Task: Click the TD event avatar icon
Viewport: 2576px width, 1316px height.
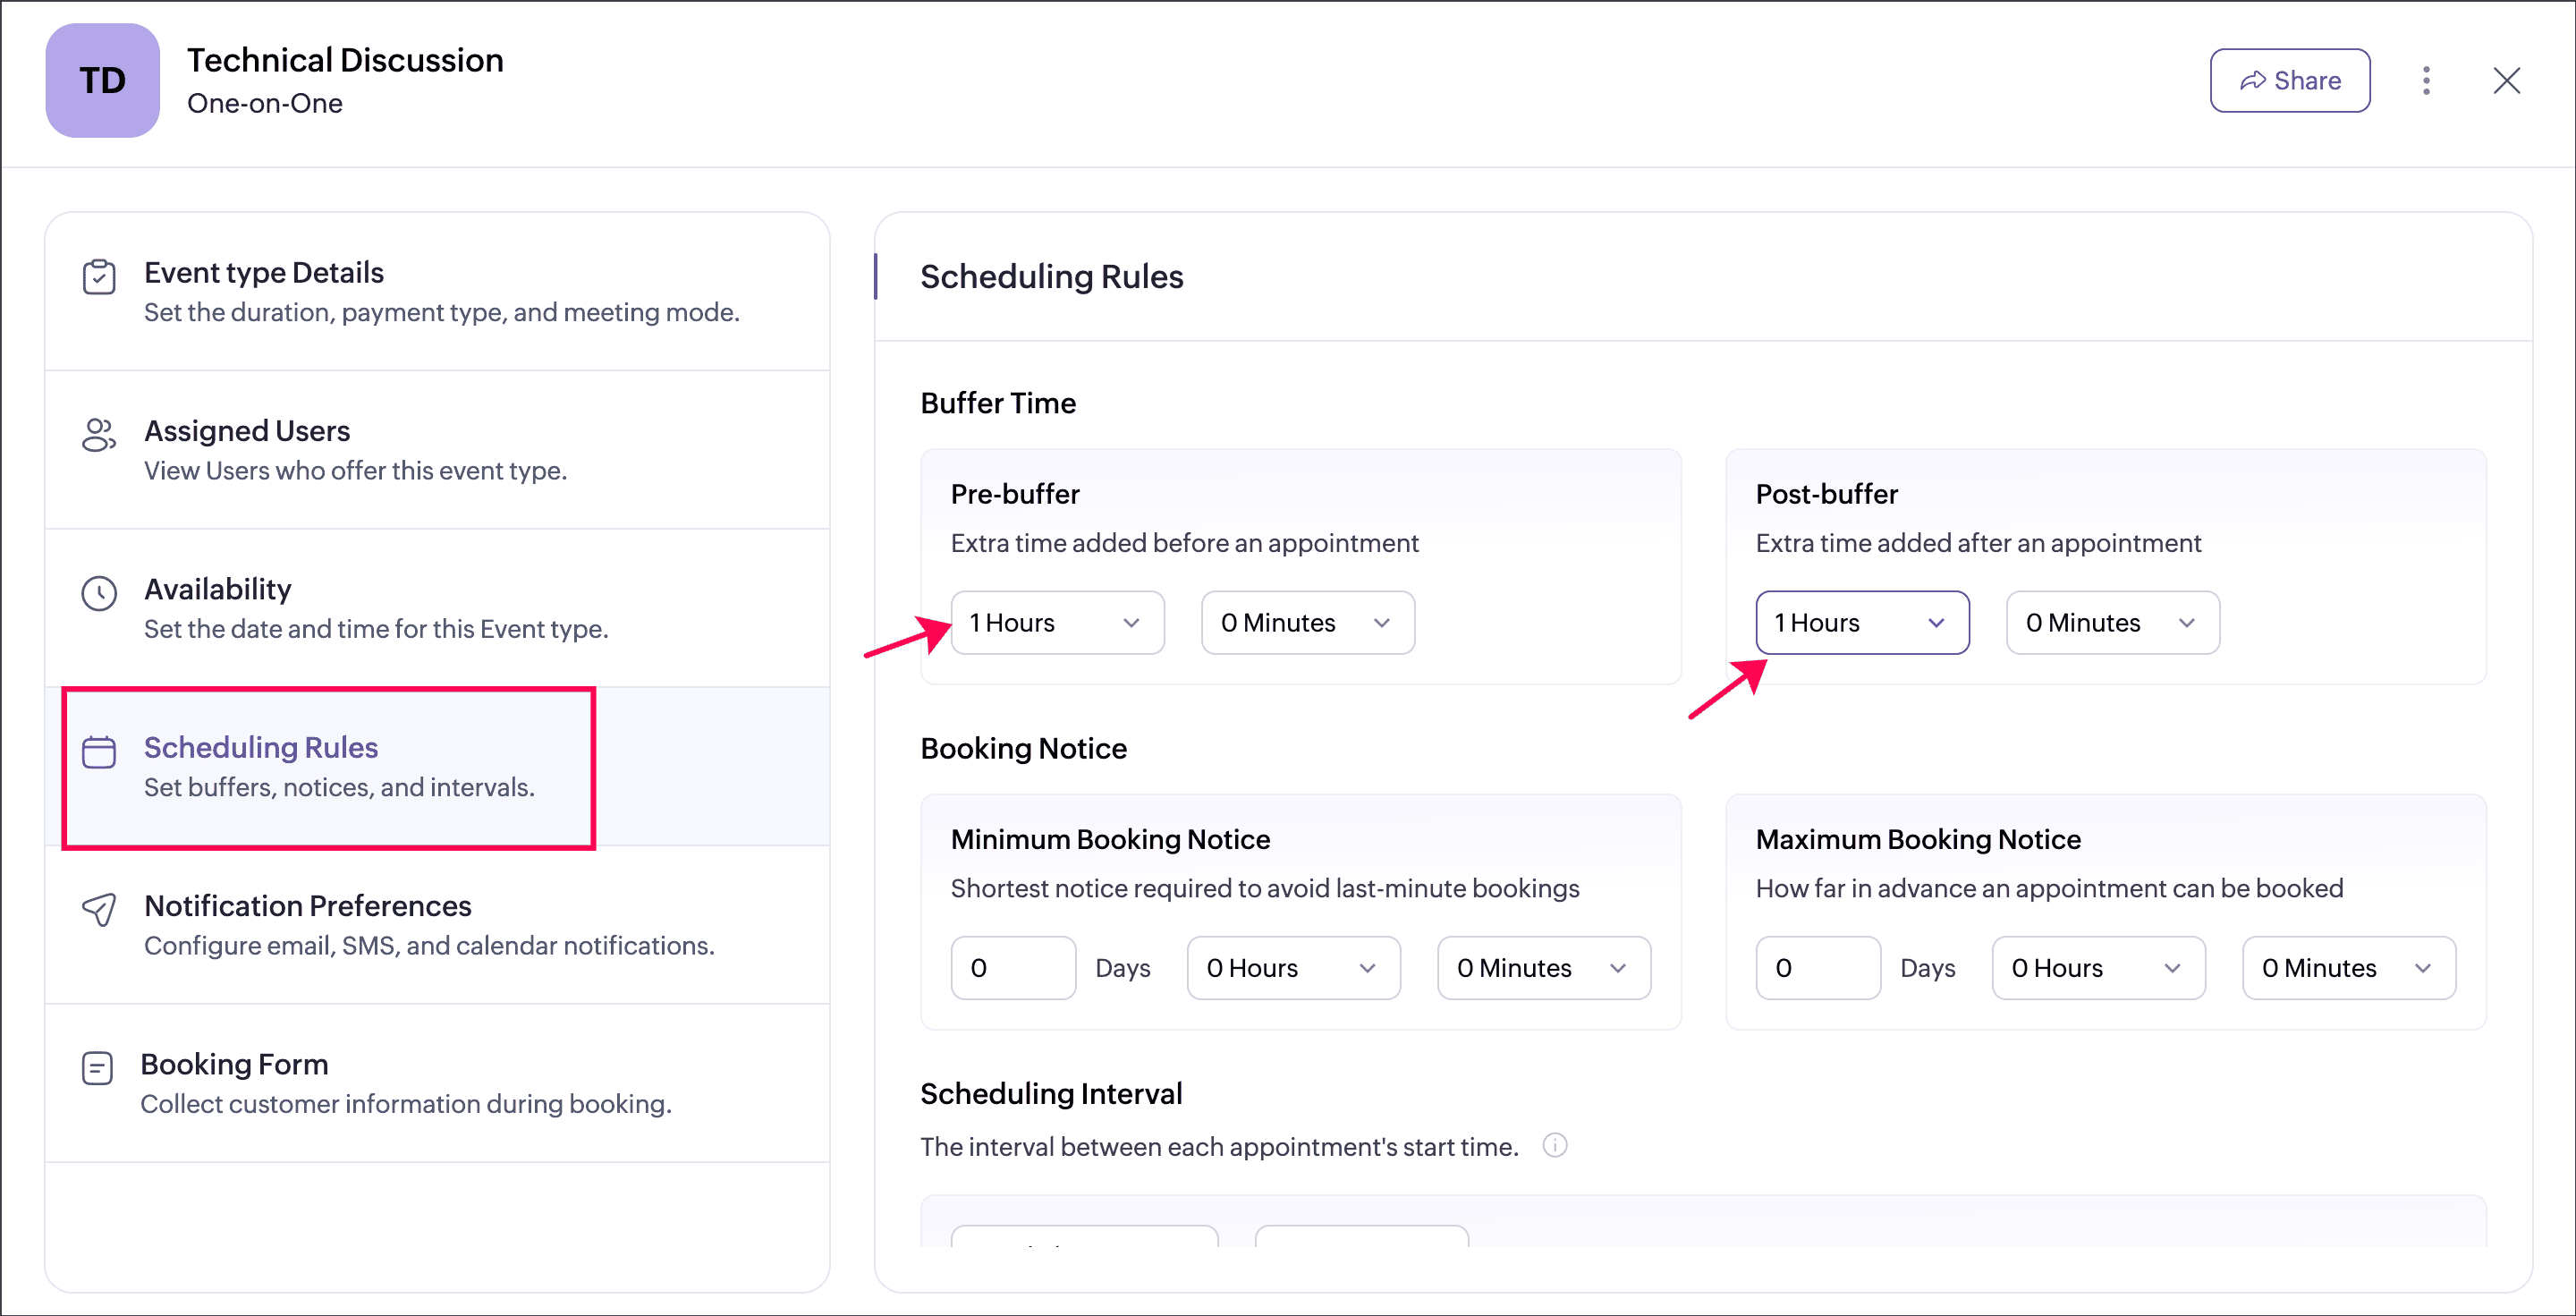Action: 102,80
